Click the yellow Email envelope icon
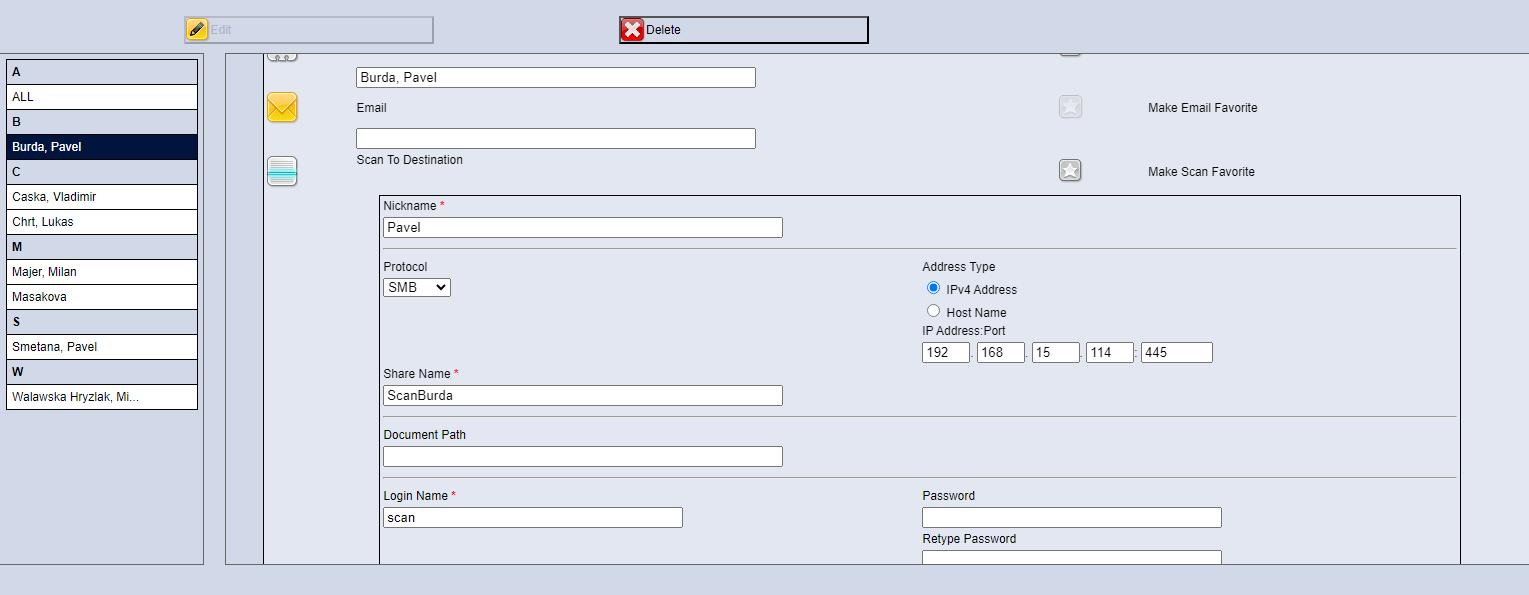Screen dimensions: 1529x595 tap(282, 107)
